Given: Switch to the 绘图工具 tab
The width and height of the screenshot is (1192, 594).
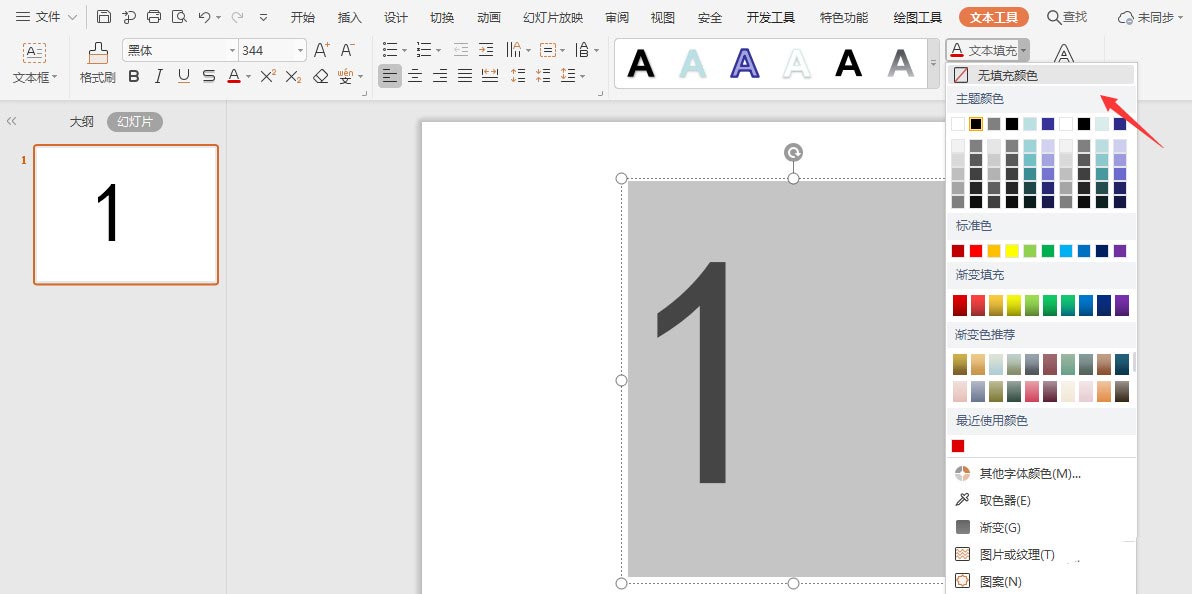Looking at the screenshot, I should pos(917,17).
